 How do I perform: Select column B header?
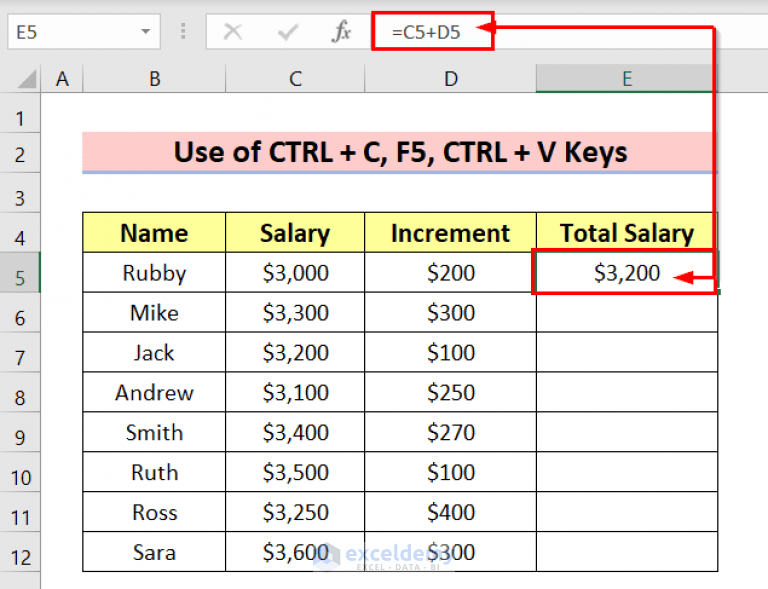(x=154, y=78)
